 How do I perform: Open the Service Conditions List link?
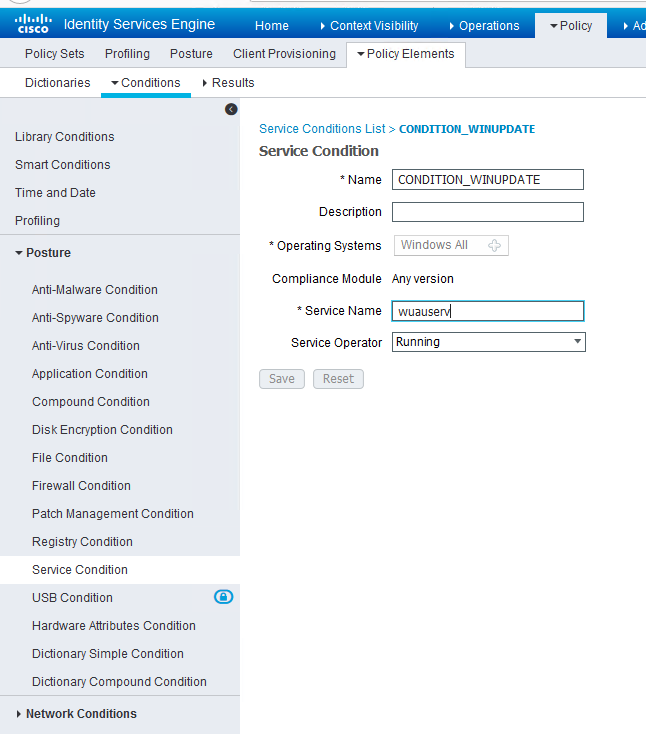[322, 129]
